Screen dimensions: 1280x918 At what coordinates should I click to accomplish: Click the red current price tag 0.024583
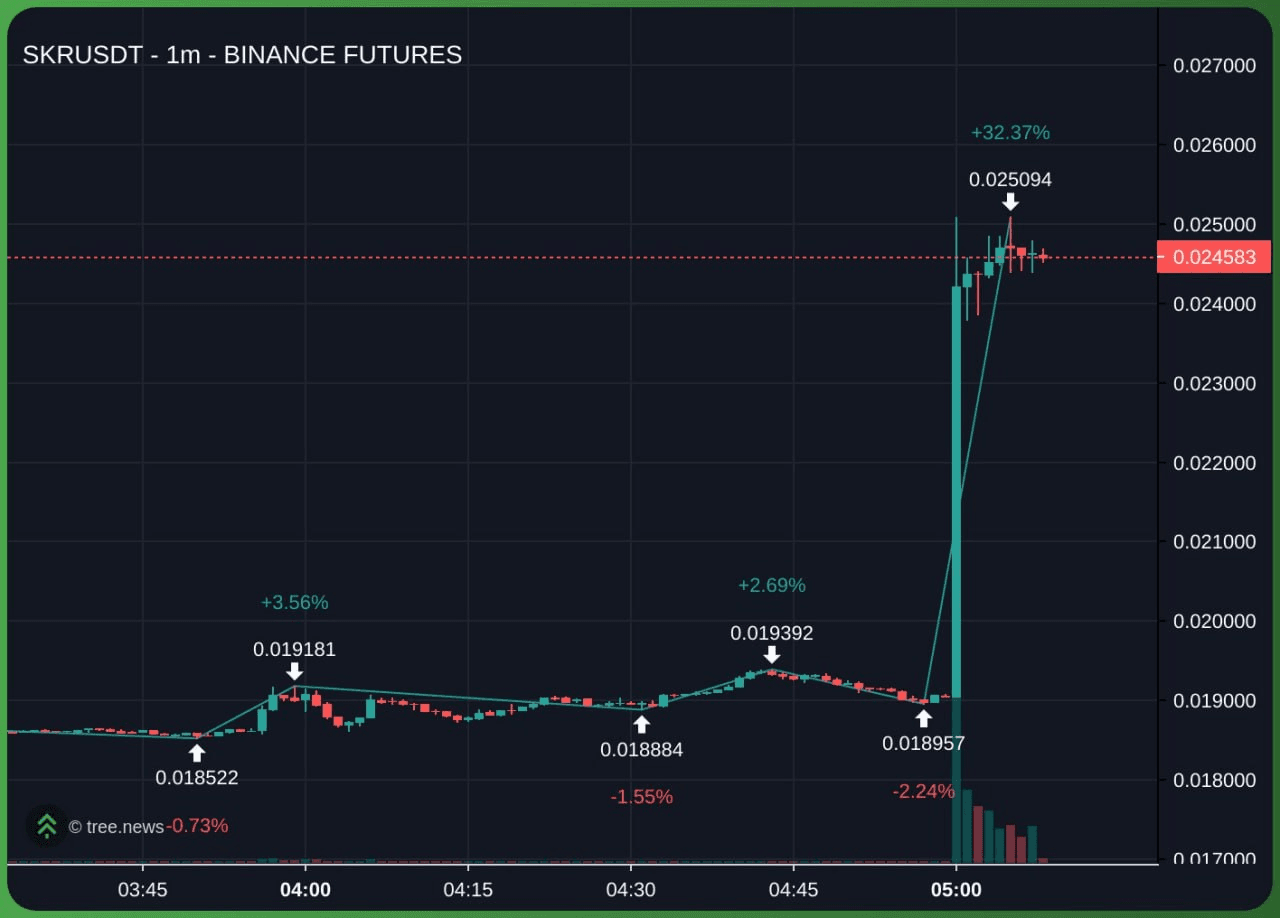(x=1213, y=257)
